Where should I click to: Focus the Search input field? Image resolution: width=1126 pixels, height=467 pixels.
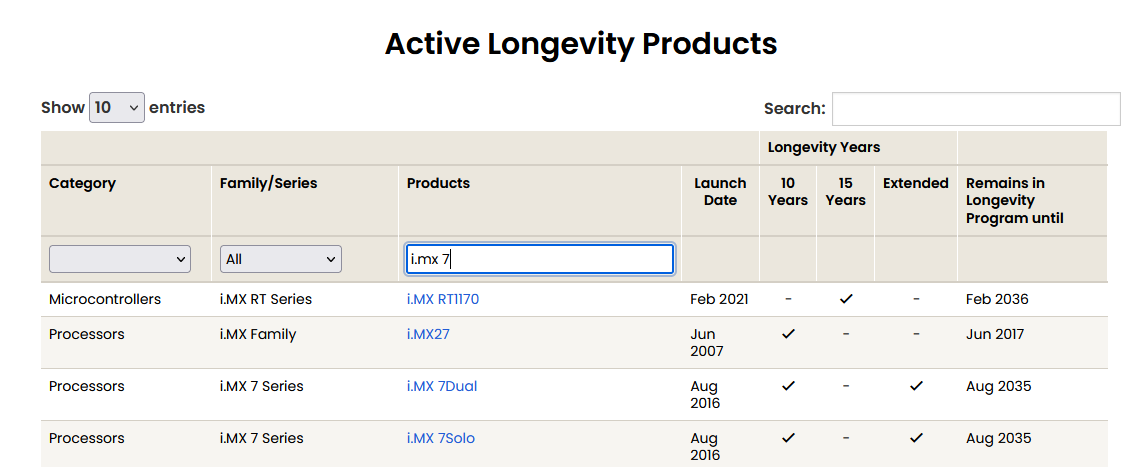pos(976,109)
